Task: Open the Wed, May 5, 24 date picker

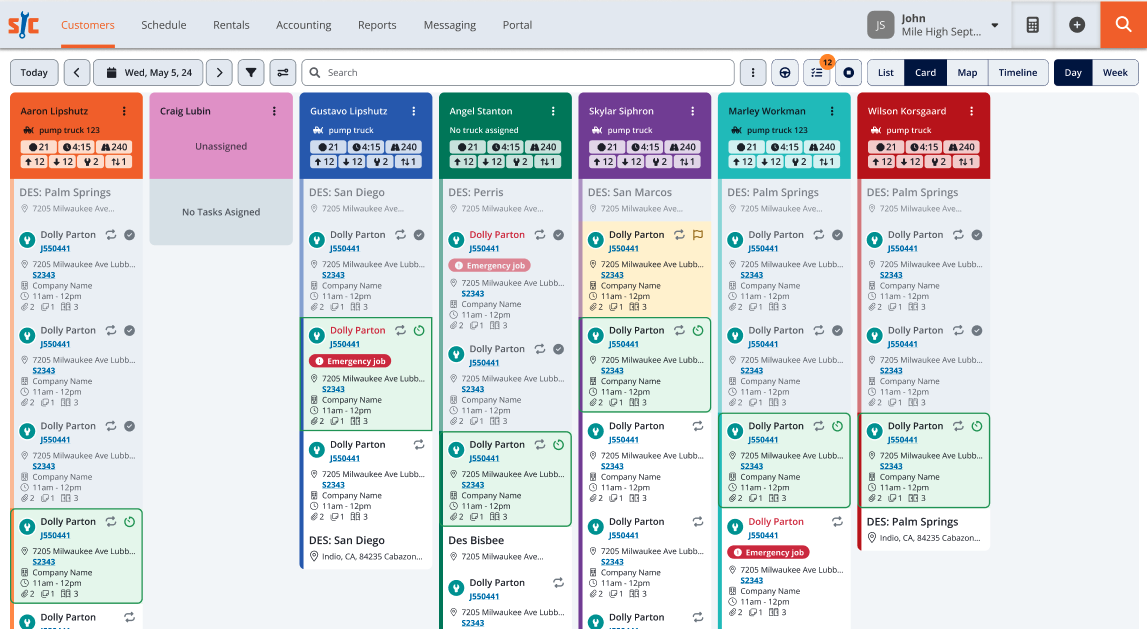Action: tap(150, 72)
